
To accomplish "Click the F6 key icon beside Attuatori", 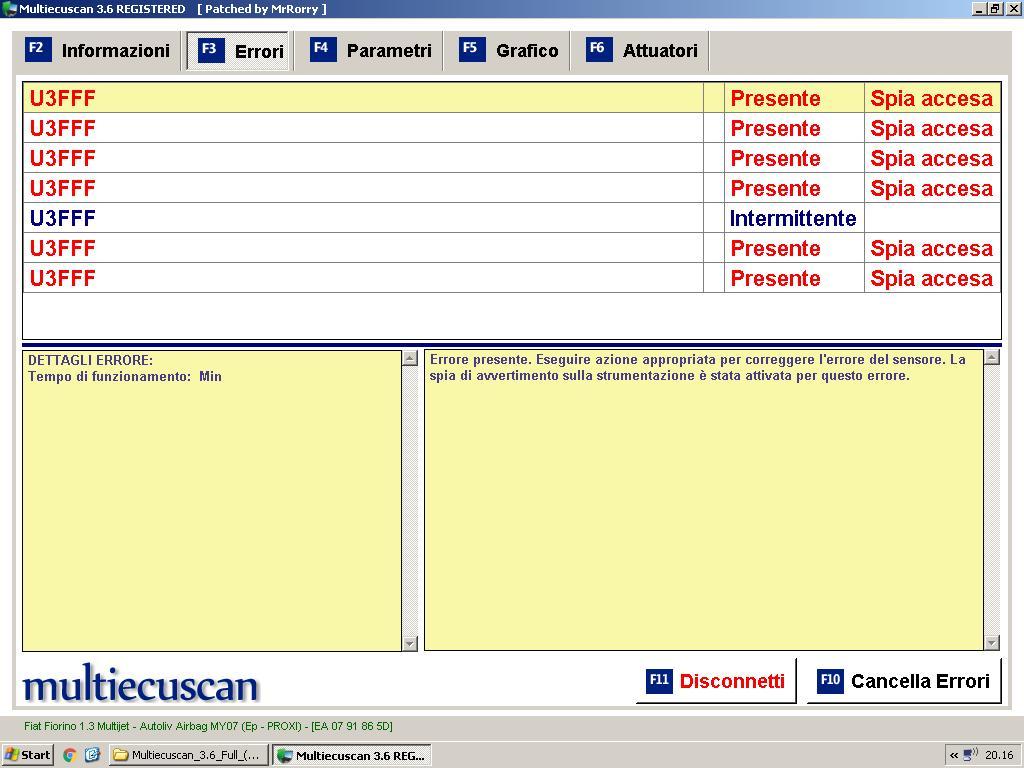I will [x=599, y=49].
